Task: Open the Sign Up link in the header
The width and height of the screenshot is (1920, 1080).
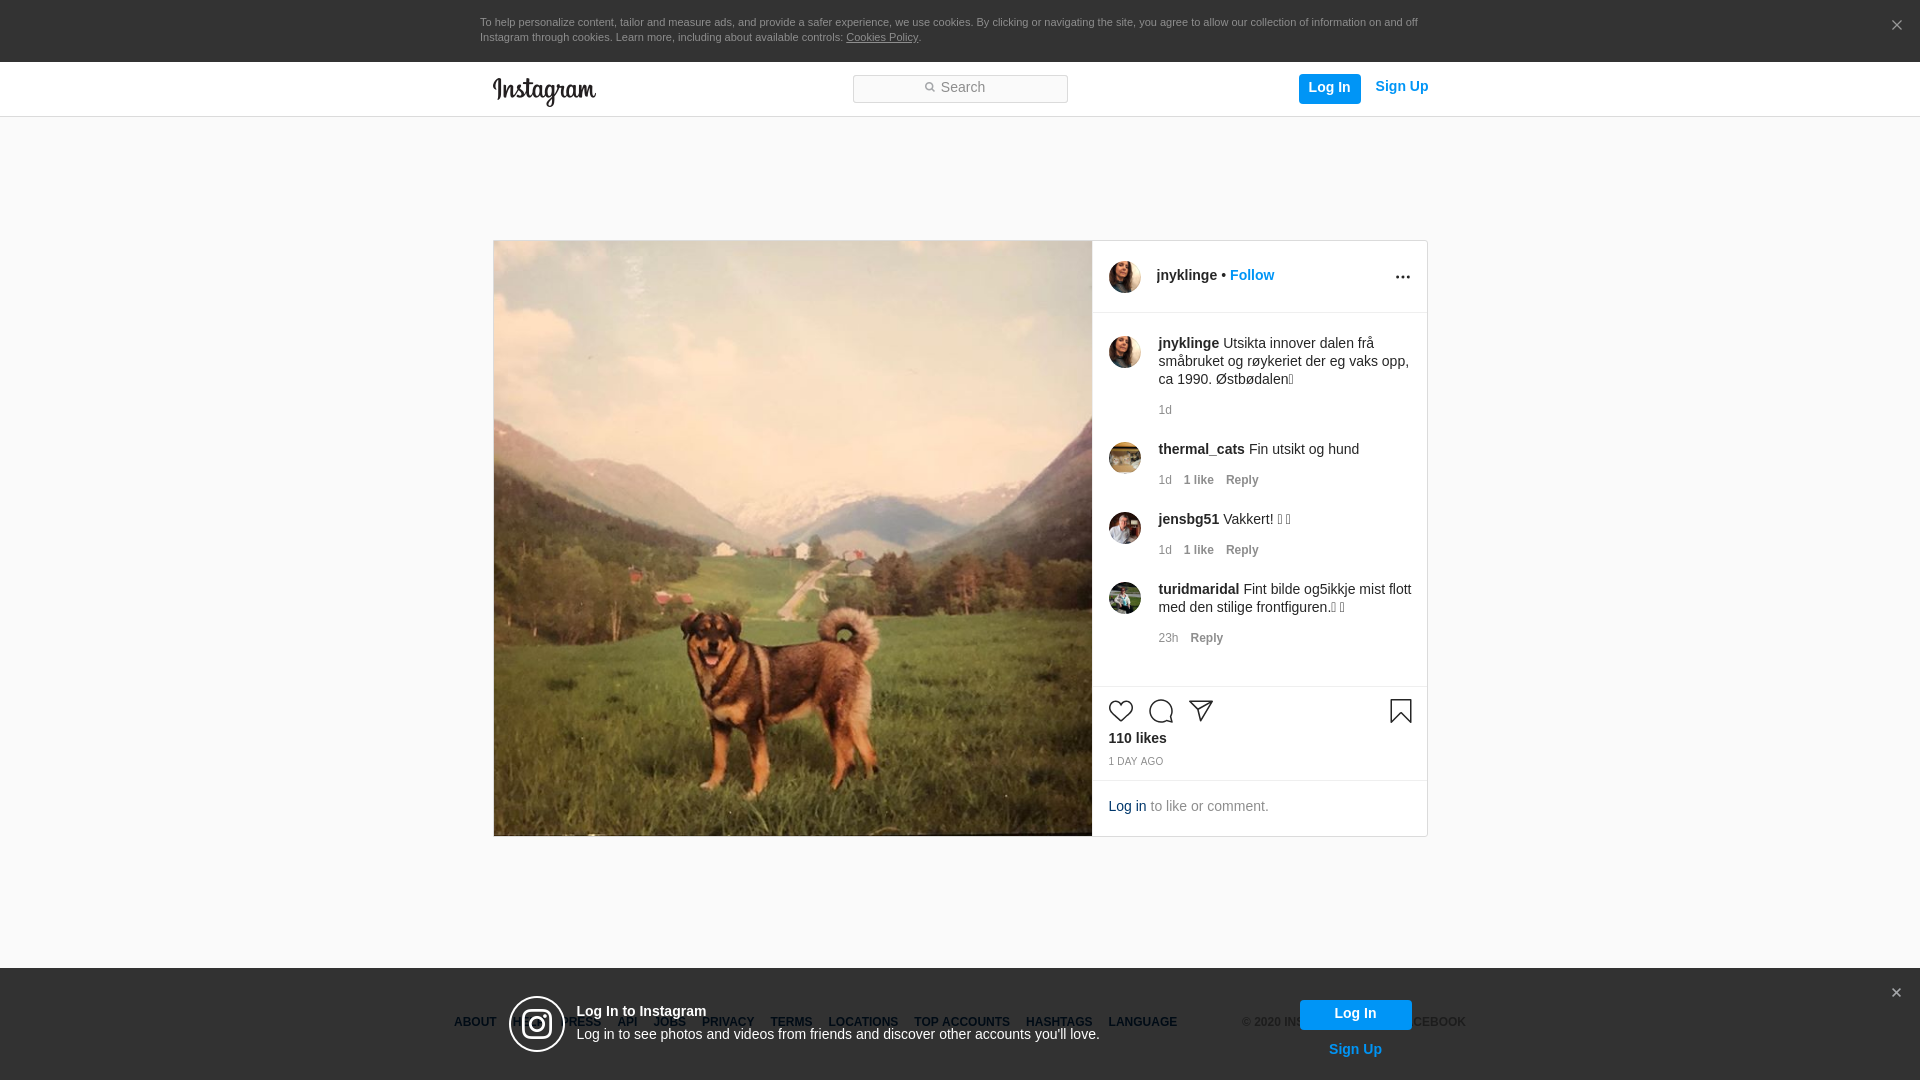Action: tap(1401, 86)
